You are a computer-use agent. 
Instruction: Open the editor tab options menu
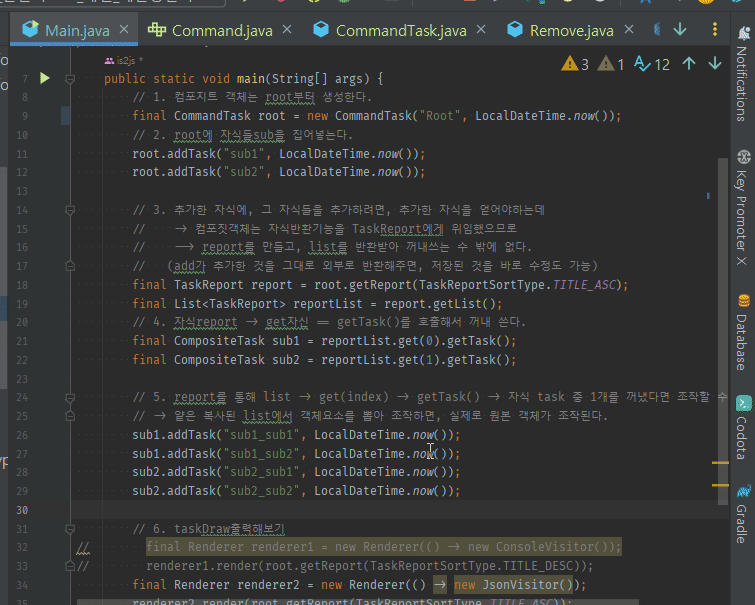pos(715,29)
